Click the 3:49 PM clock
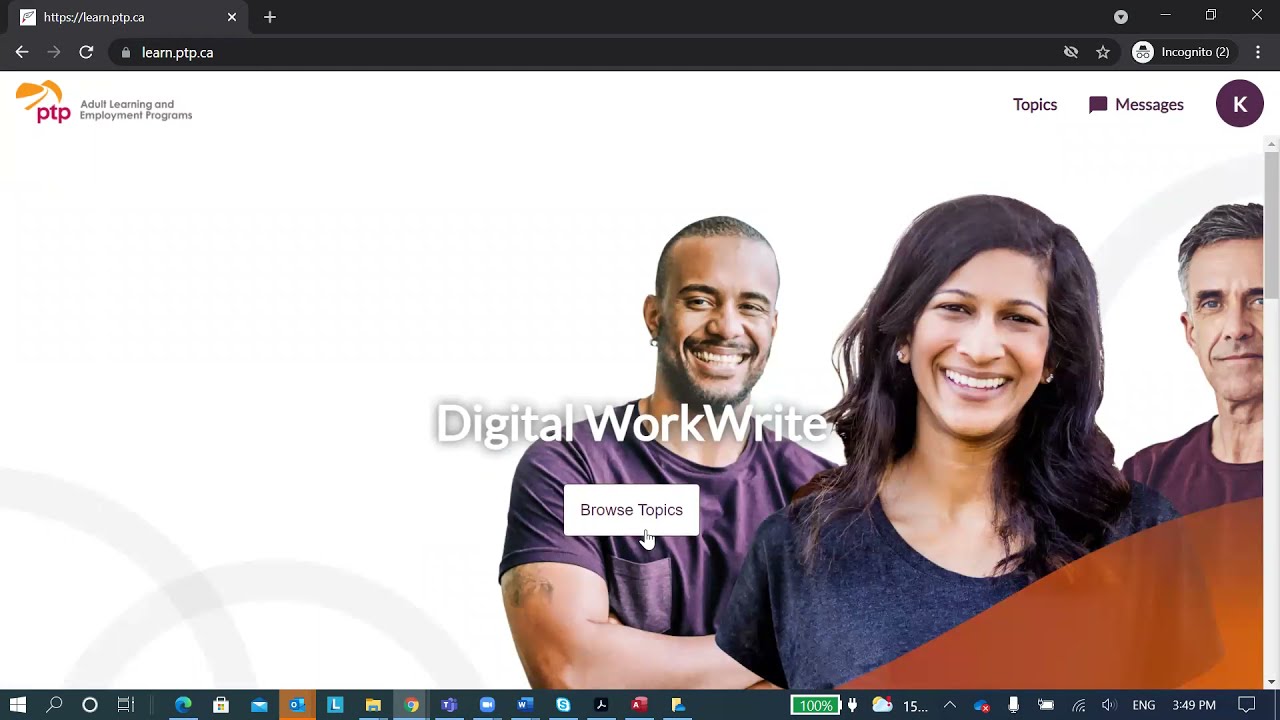The height and width of the screenshot is (720, 1280). click(x=1194, y=705)
